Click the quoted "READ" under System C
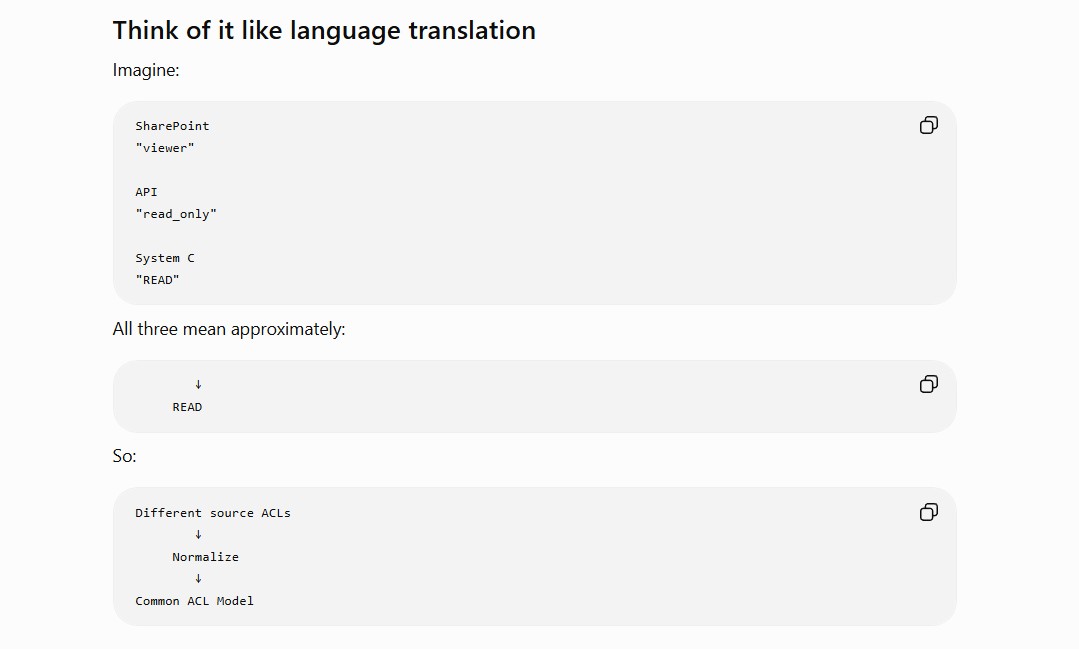1079x649 pixels. (x=158, y=280)
